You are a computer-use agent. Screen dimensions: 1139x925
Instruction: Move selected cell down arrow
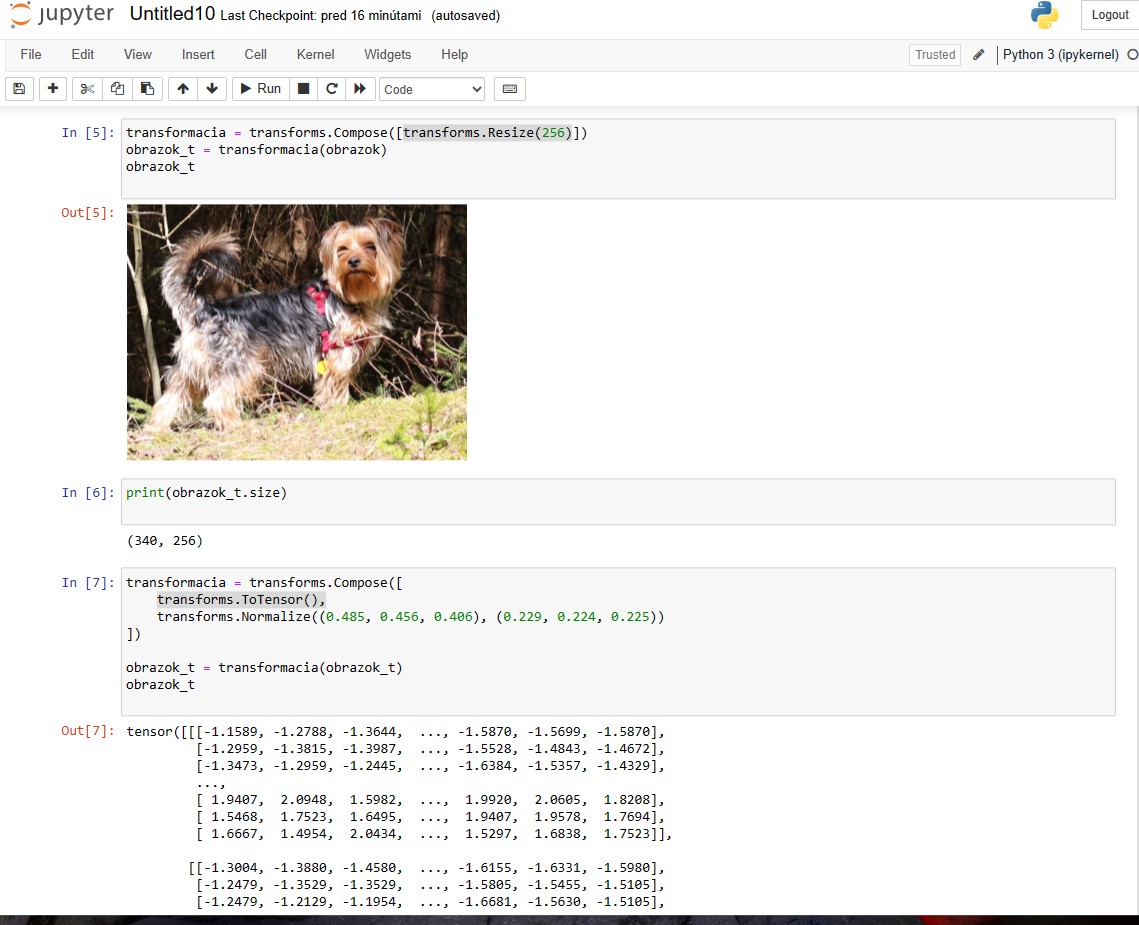(x=211, y=89)
